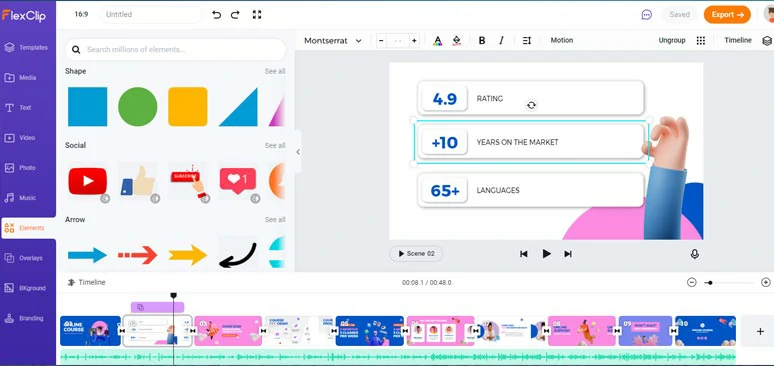
Task: Collapse the elements side panel
Action: pyautogui.click(x=298, y=152)
